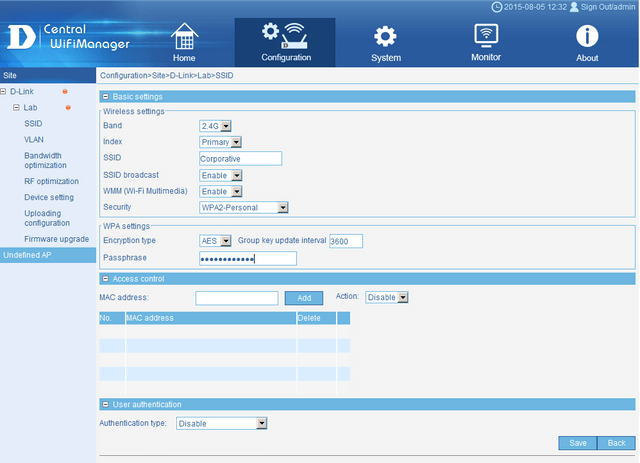Click the Add MAC address button

click(304, 298)
